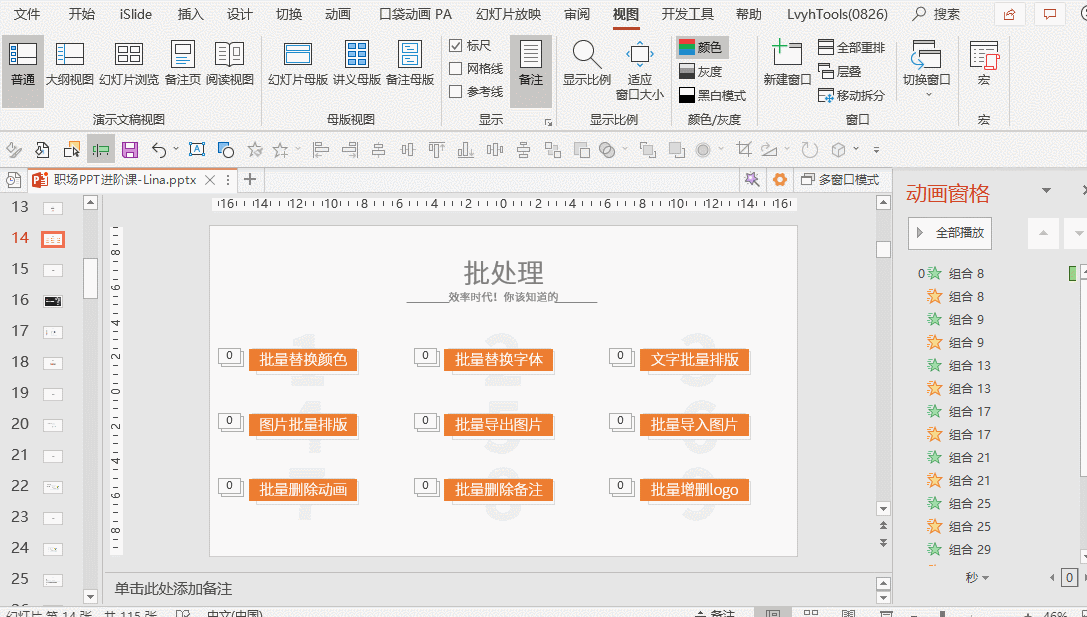
Task: Switch to the 开始 home tab
Action: pos(82,15)
